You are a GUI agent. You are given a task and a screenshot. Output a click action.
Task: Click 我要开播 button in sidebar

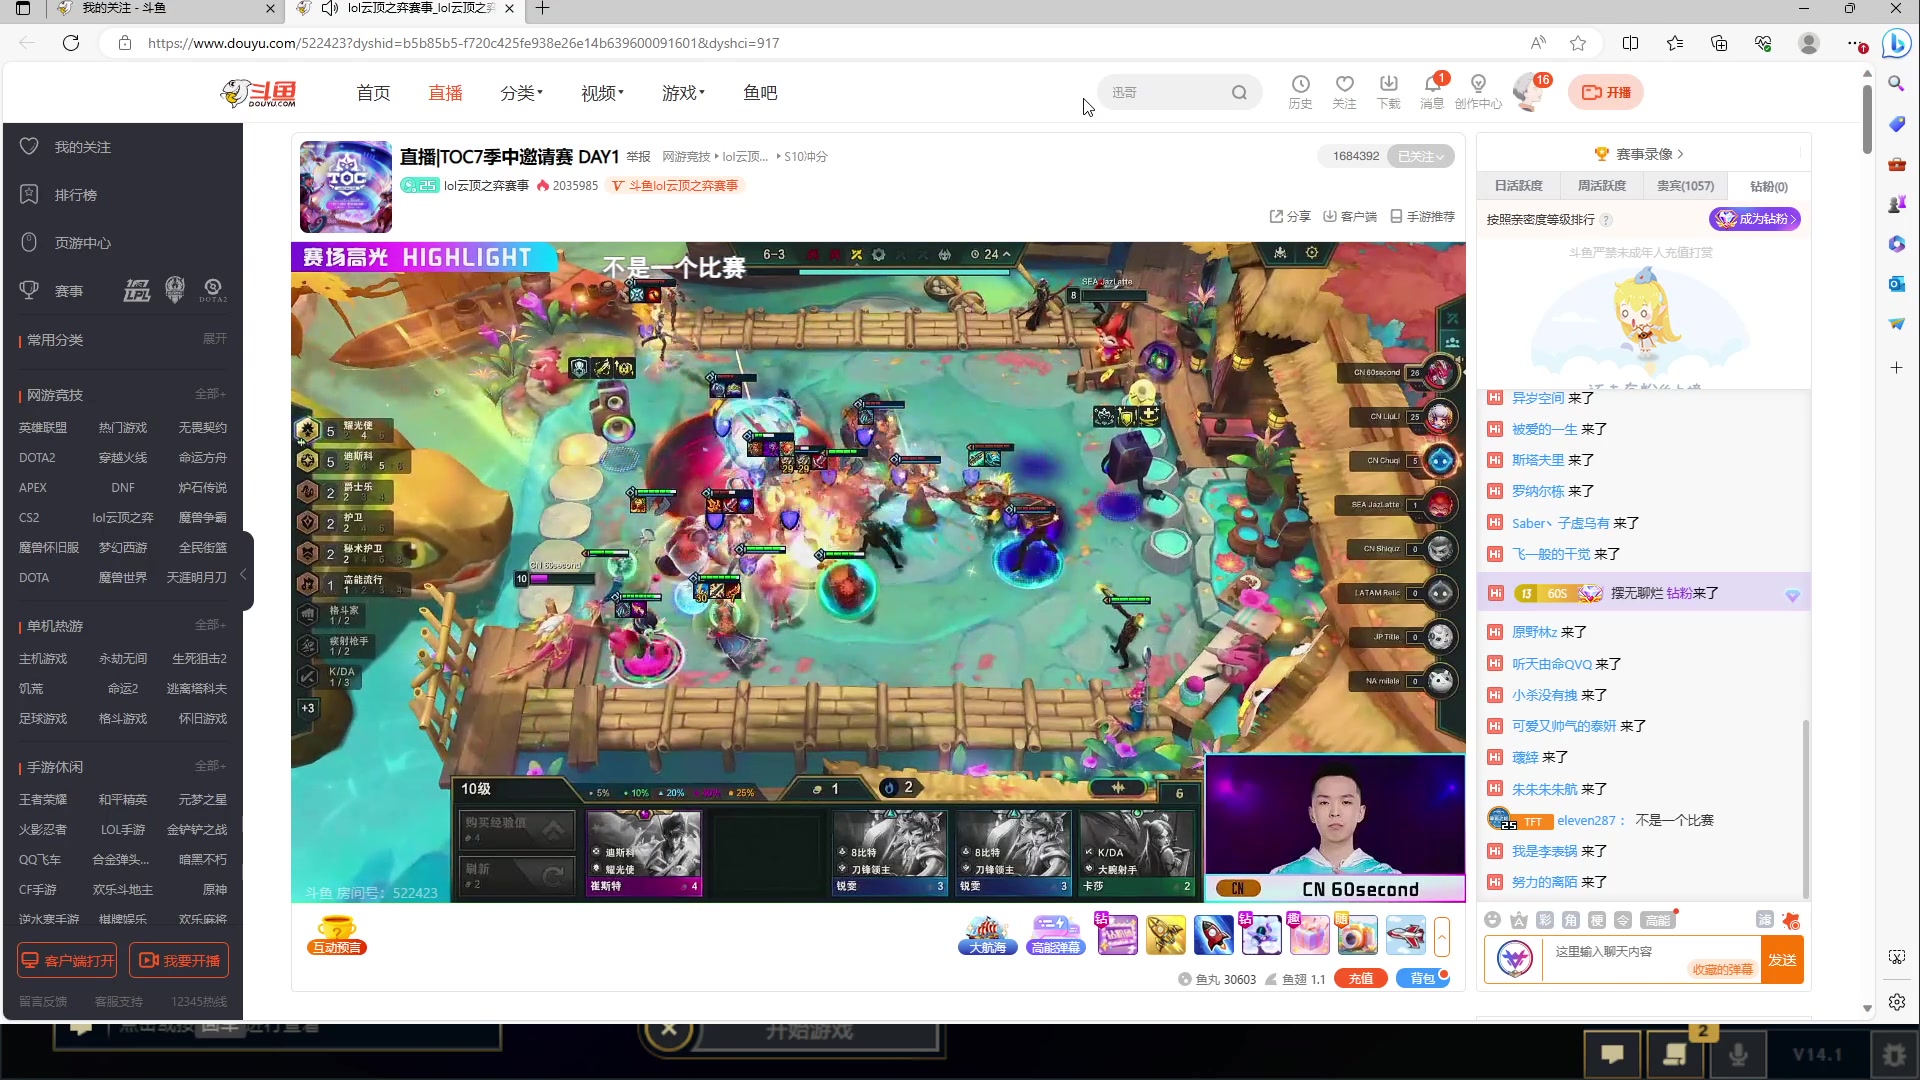tap(179, 960)
